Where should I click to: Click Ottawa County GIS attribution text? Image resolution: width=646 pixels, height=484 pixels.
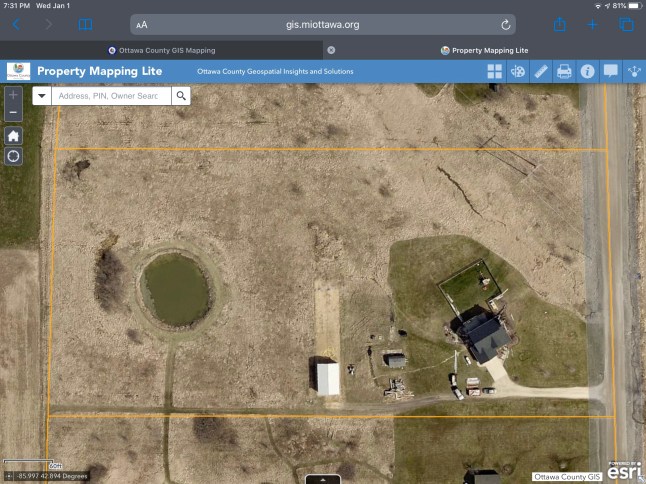tap(567, 477)
